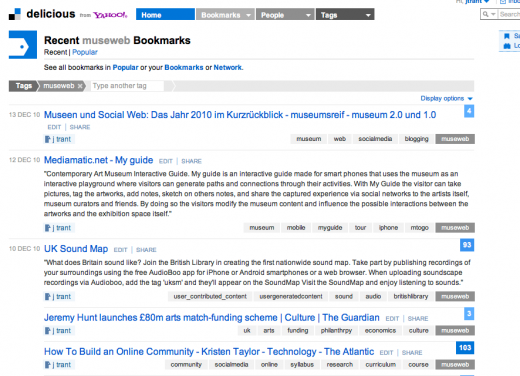Expand the People menu dropdown arrow
The image size is (520, 376).
point(308,15)
